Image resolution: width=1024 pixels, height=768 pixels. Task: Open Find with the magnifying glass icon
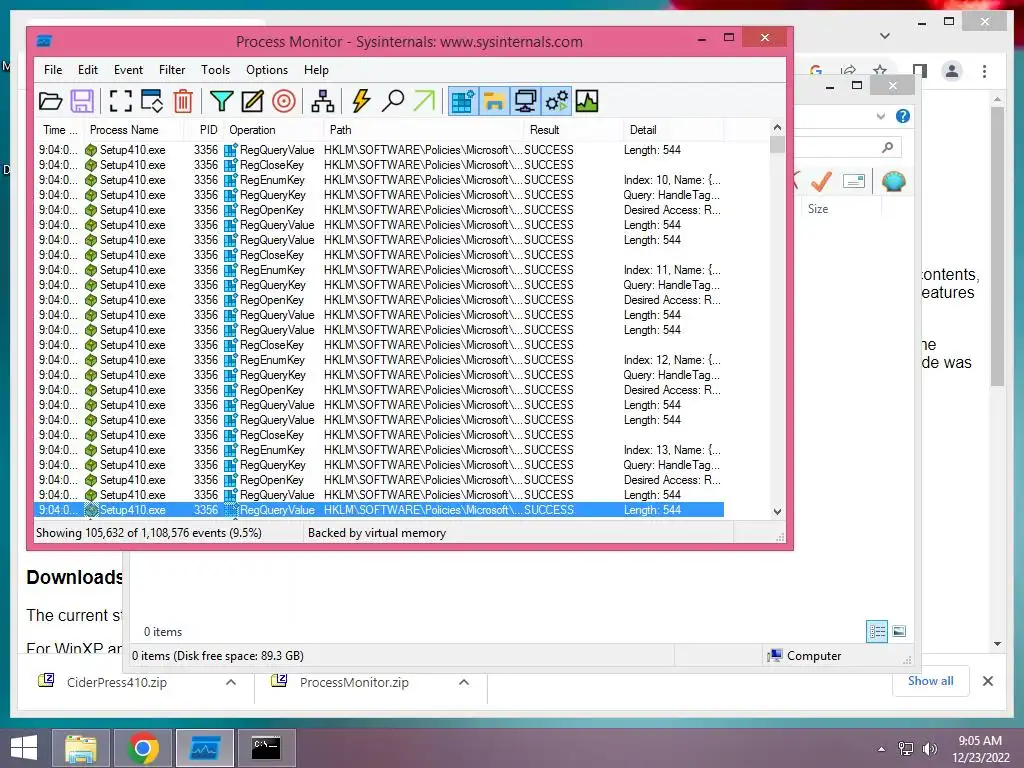coord(392,101)
